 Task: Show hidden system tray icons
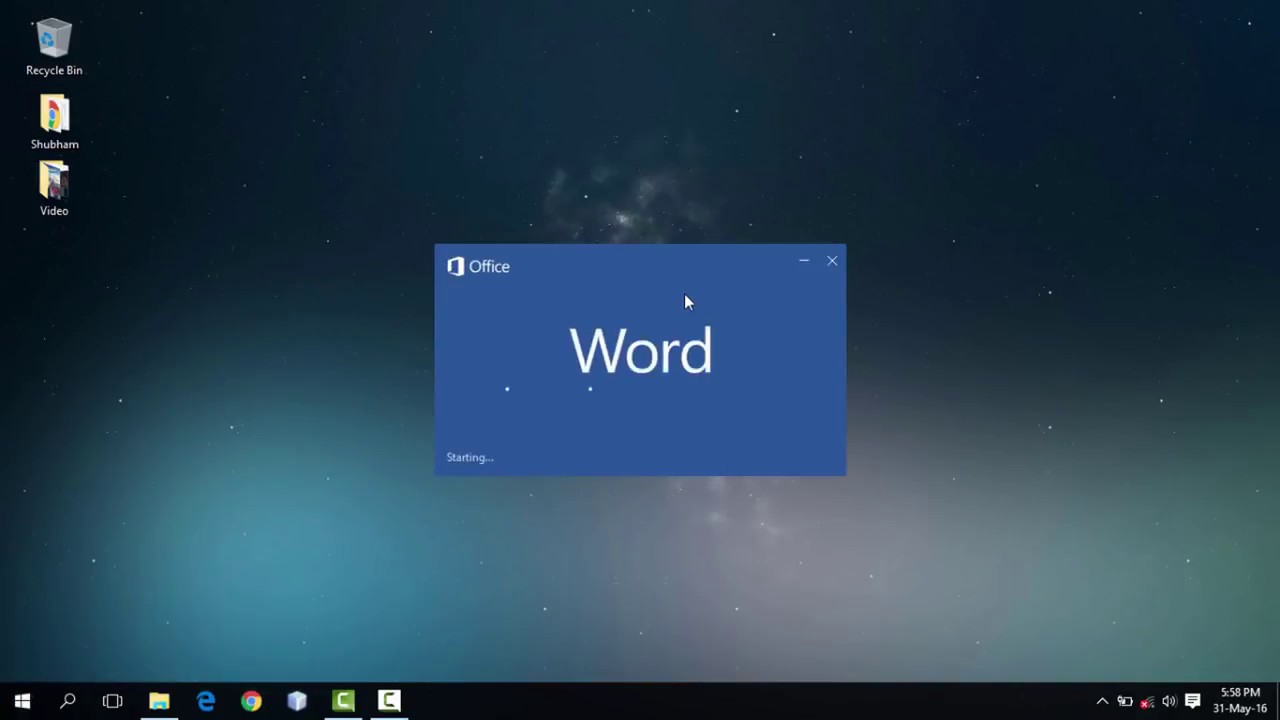[1102, 701]
